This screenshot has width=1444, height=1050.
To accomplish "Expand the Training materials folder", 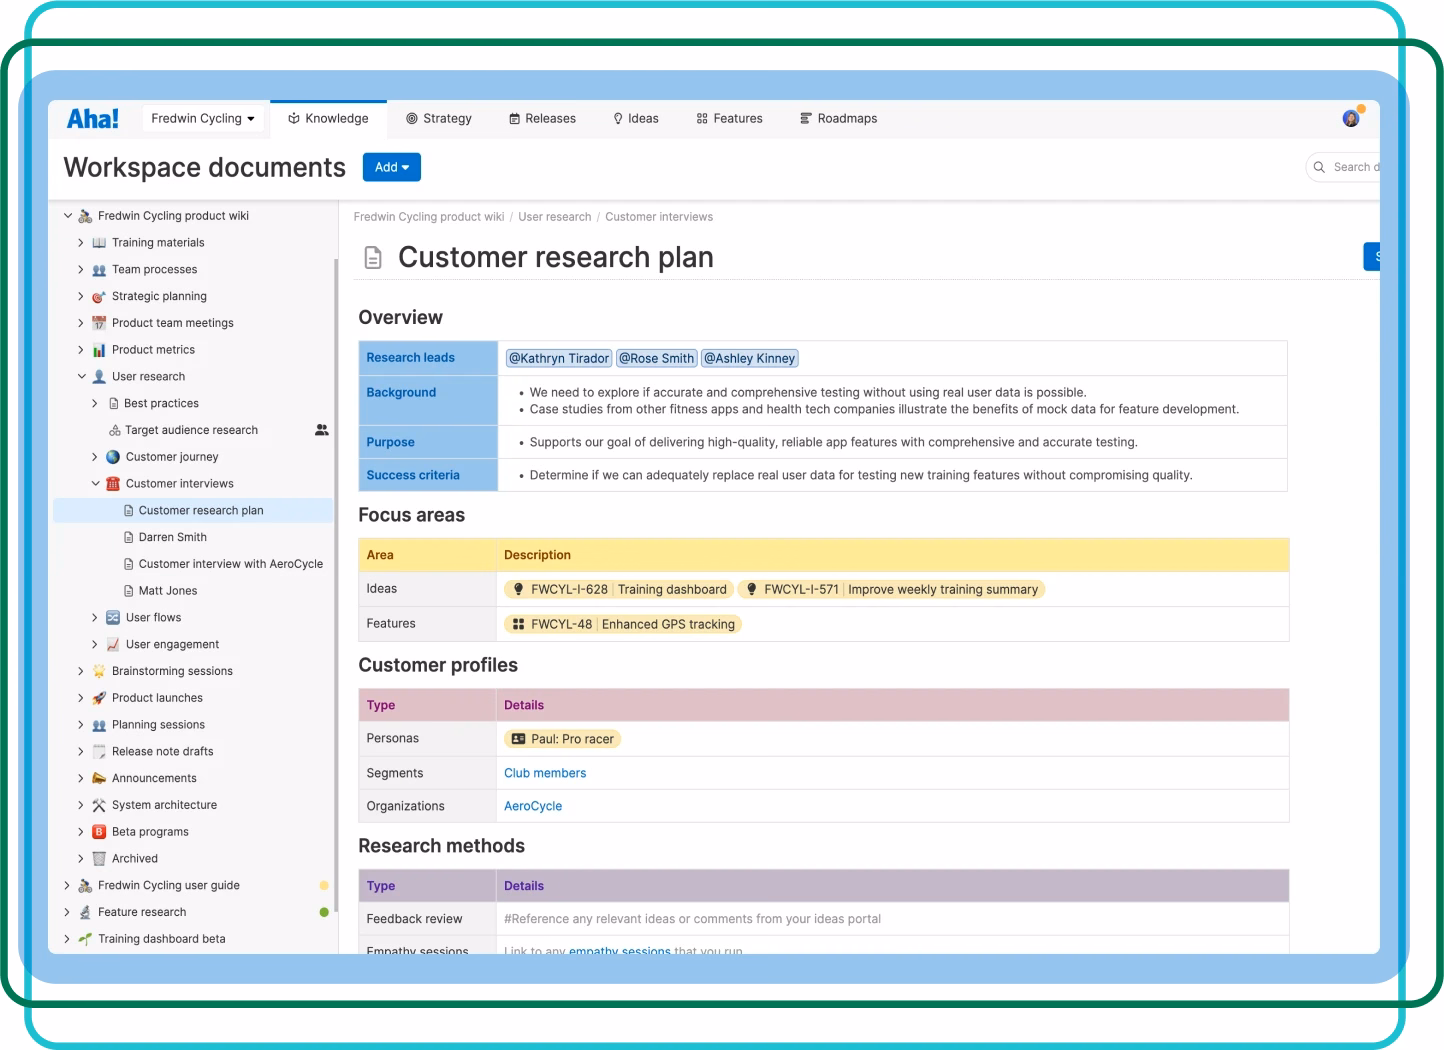I will click(x=81, y=243).
